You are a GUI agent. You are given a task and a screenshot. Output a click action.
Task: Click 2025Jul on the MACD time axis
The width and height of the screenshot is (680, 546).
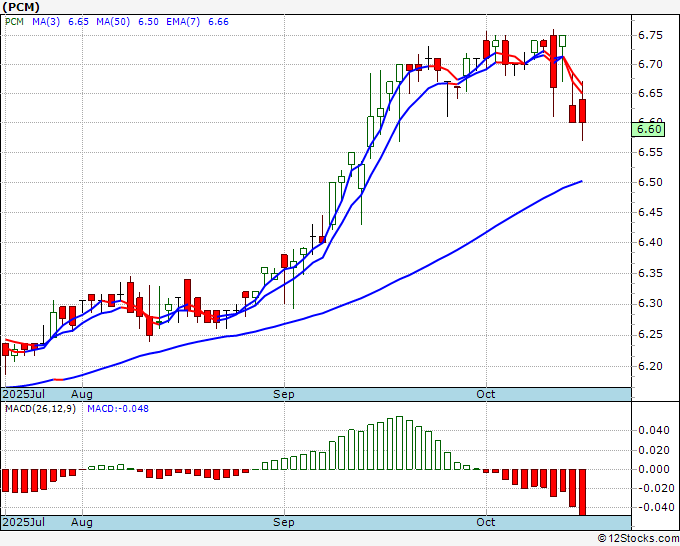[23, 522]
